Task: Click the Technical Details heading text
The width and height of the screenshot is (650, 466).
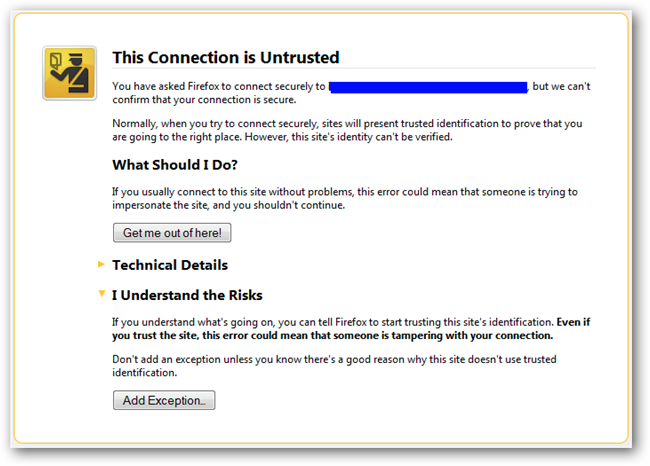Action: pos(170,265)
